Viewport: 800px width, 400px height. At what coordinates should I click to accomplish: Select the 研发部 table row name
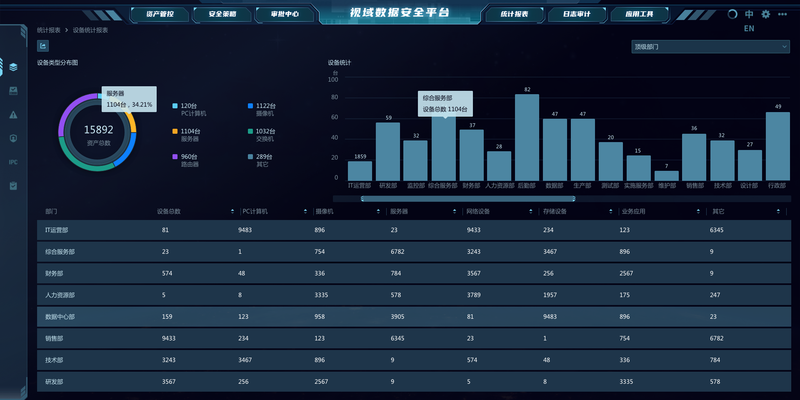click(x=54, y=382)
